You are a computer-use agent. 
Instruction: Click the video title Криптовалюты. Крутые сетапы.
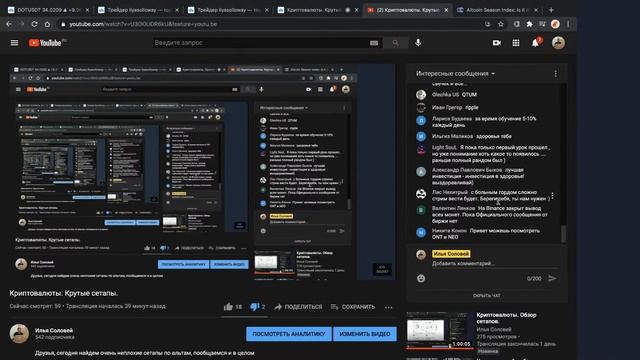pos(64,293)
